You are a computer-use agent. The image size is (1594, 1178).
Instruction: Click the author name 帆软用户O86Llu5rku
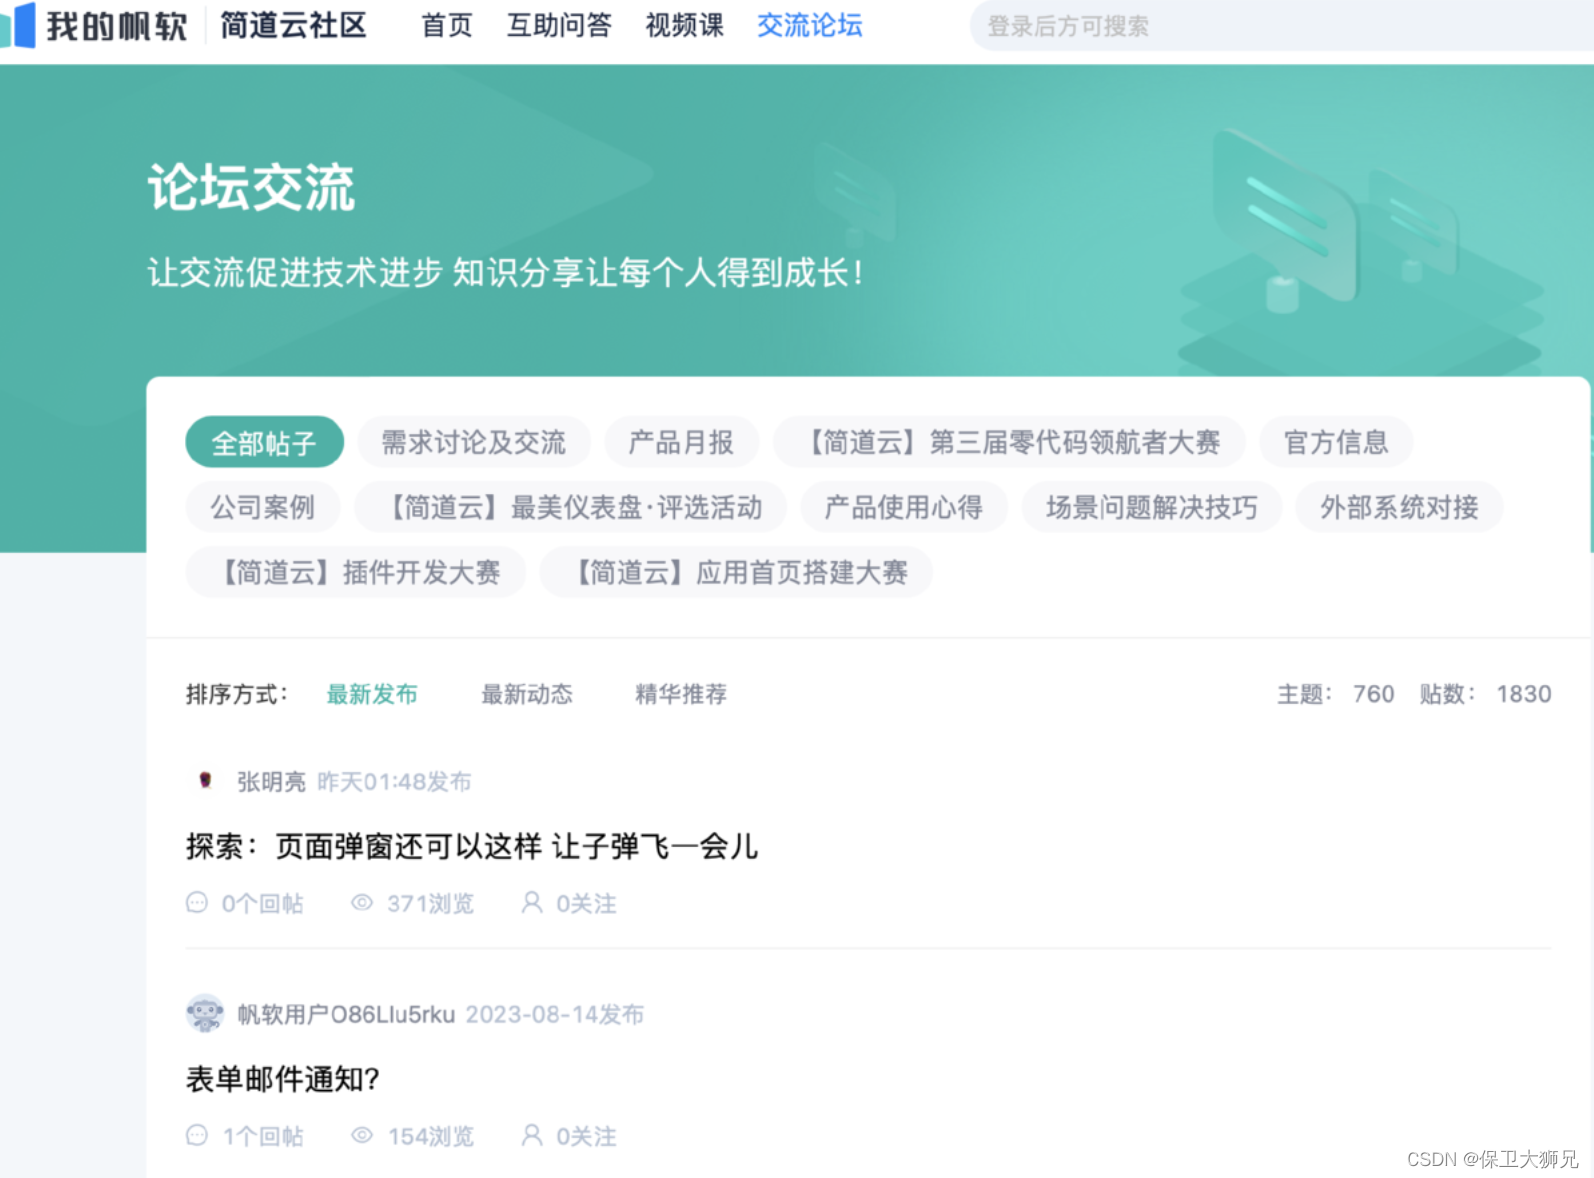tap(346, 1014)
